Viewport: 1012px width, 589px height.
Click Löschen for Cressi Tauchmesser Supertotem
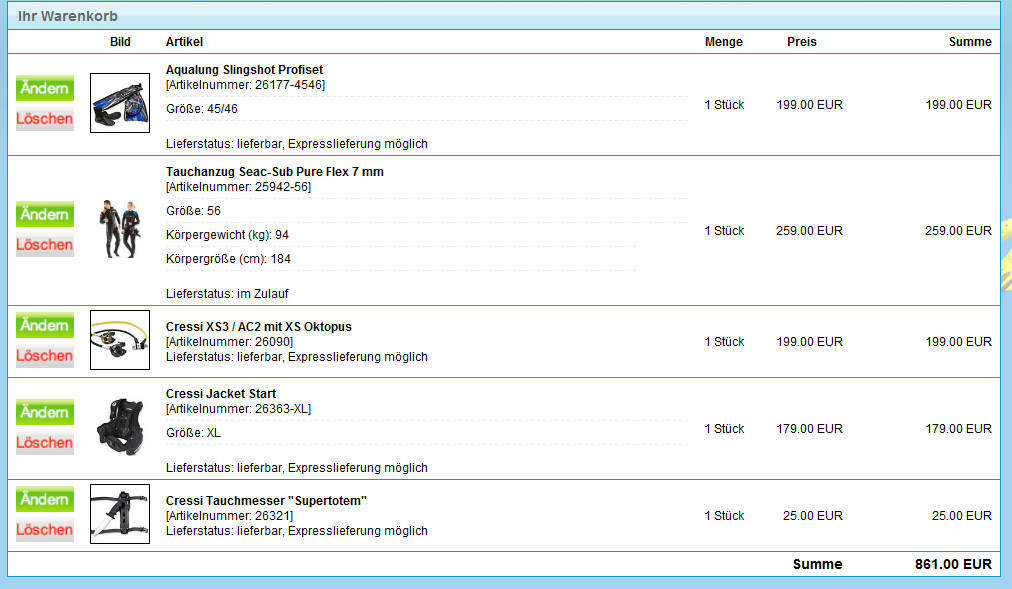45,530
